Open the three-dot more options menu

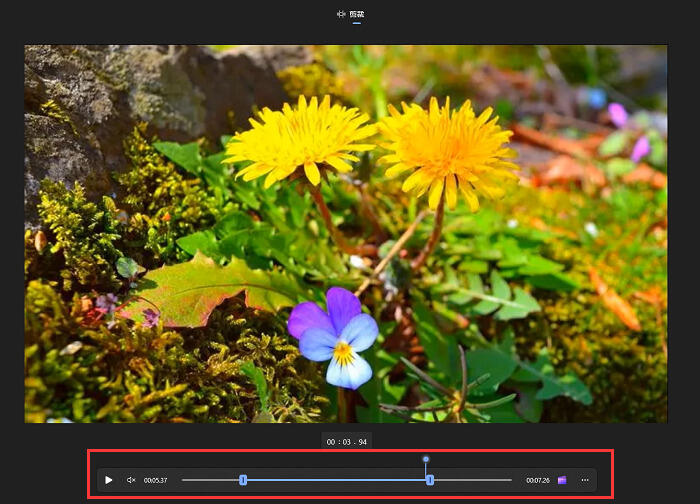585,480
